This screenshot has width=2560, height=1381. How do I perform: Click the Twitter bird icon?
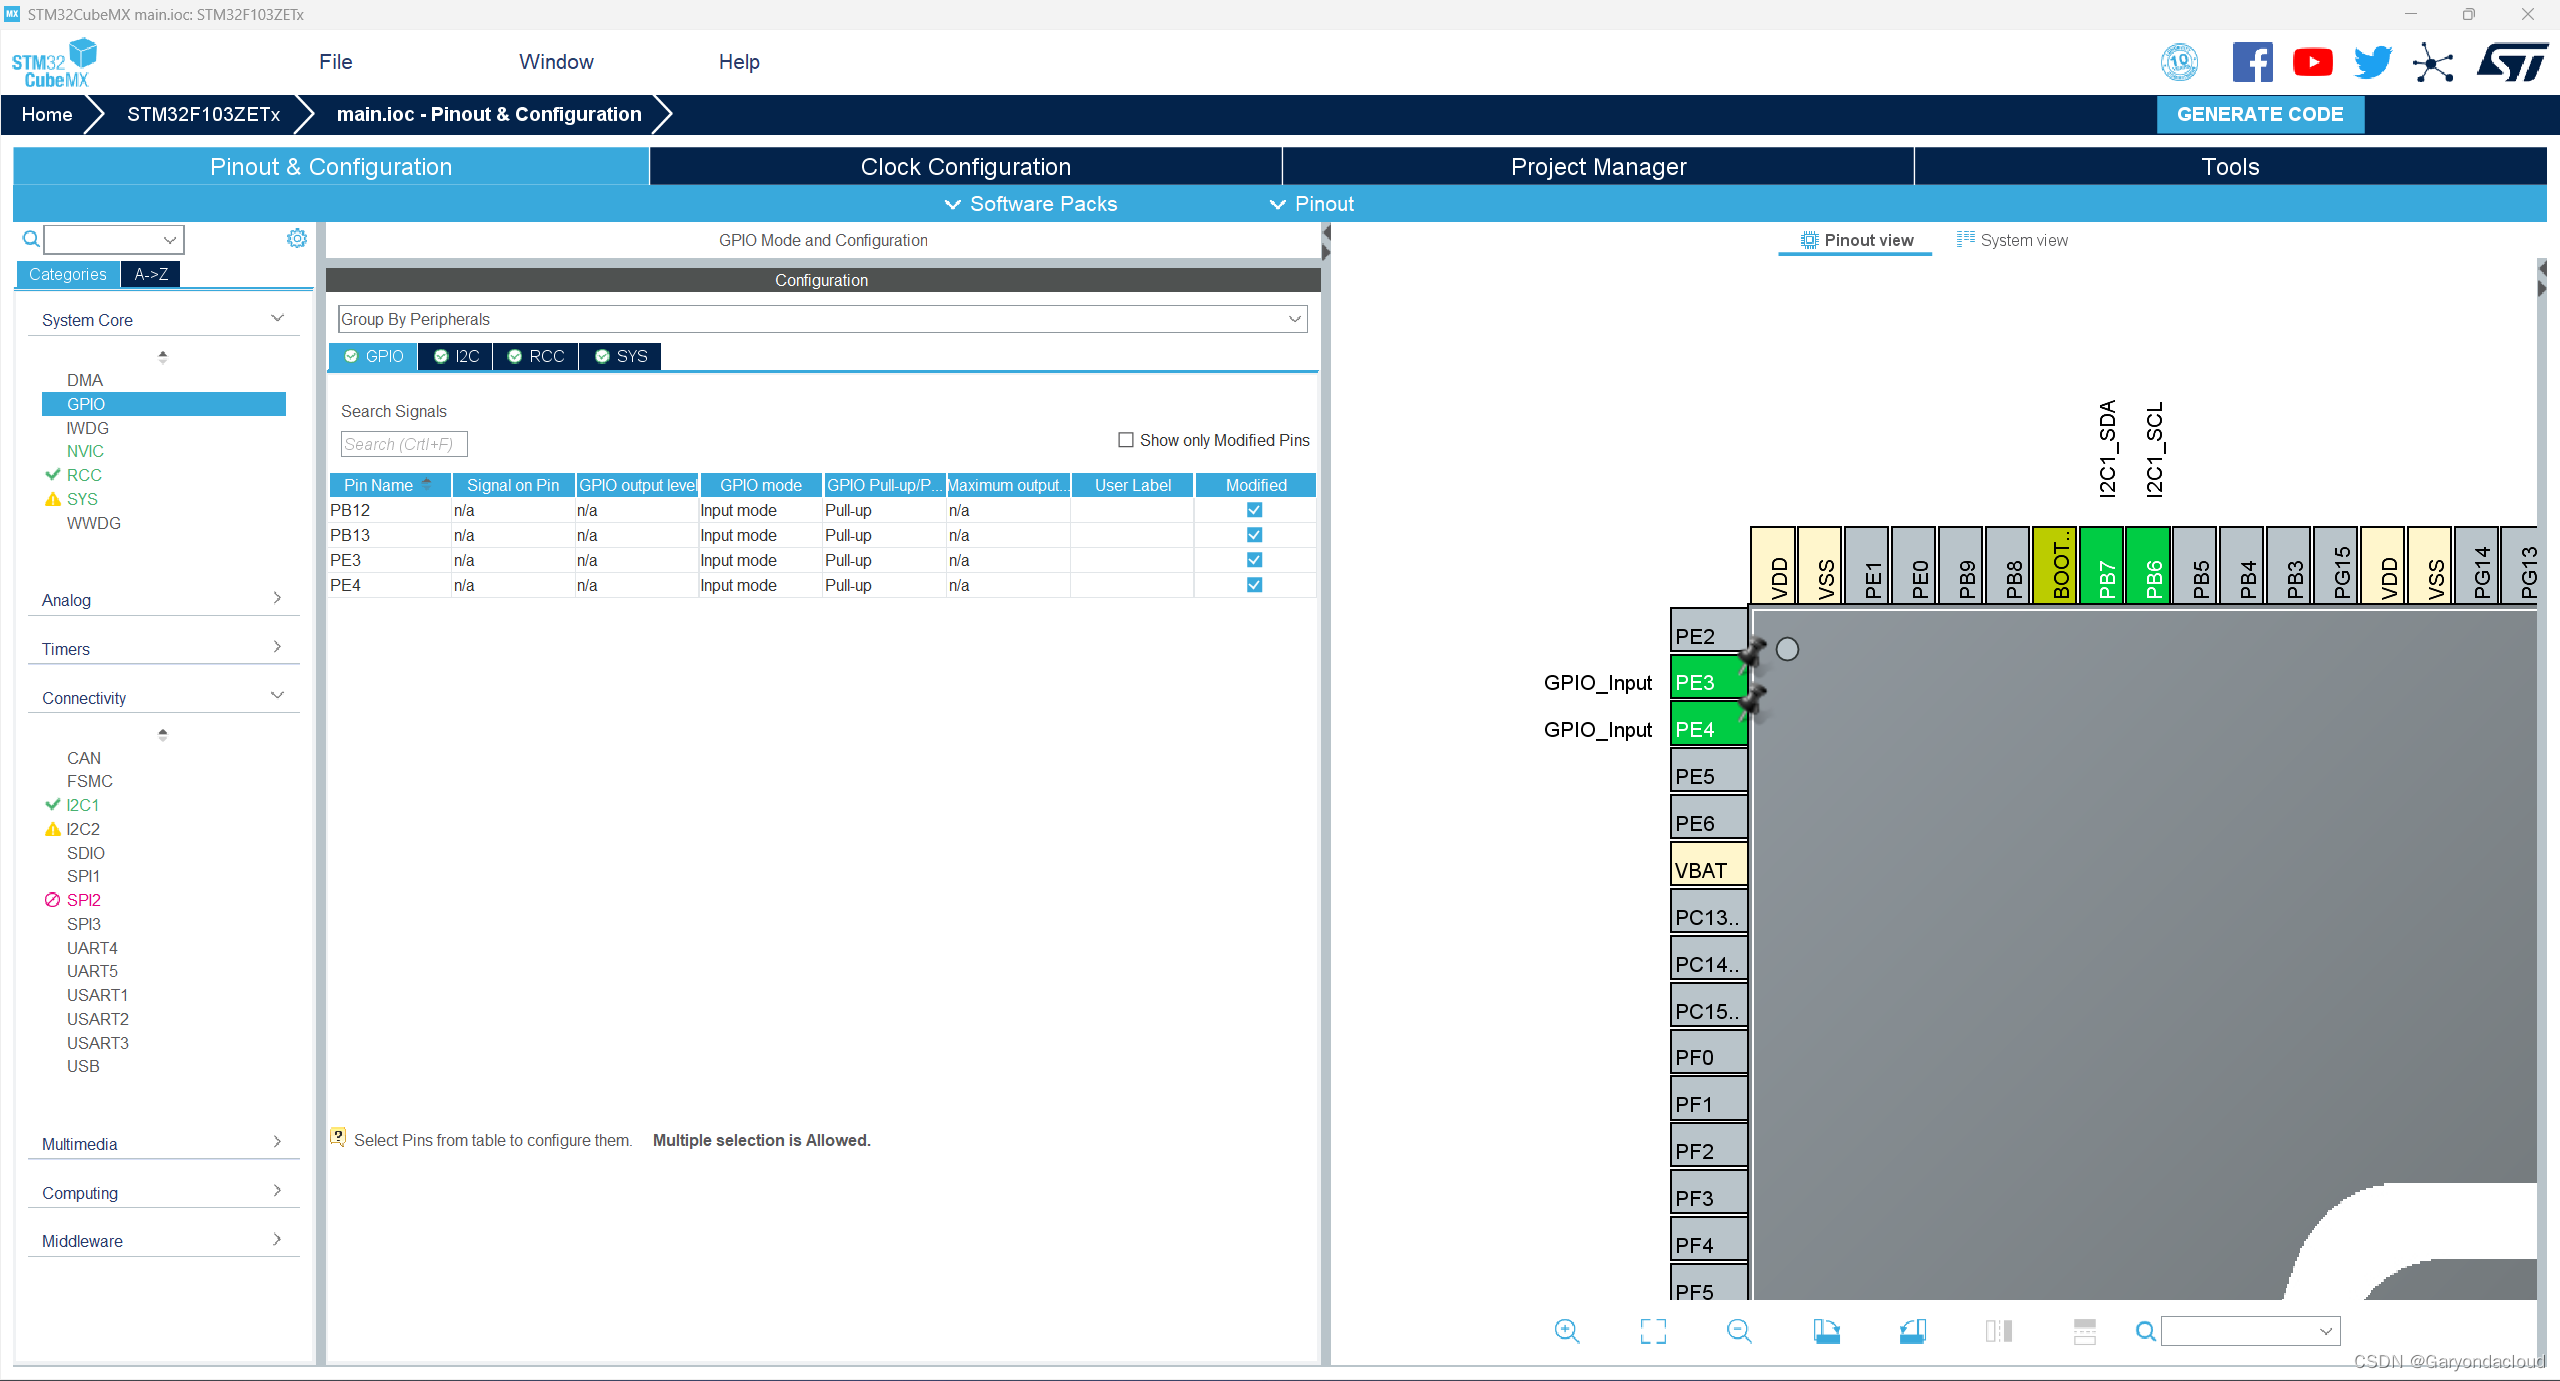(2372, 62)
